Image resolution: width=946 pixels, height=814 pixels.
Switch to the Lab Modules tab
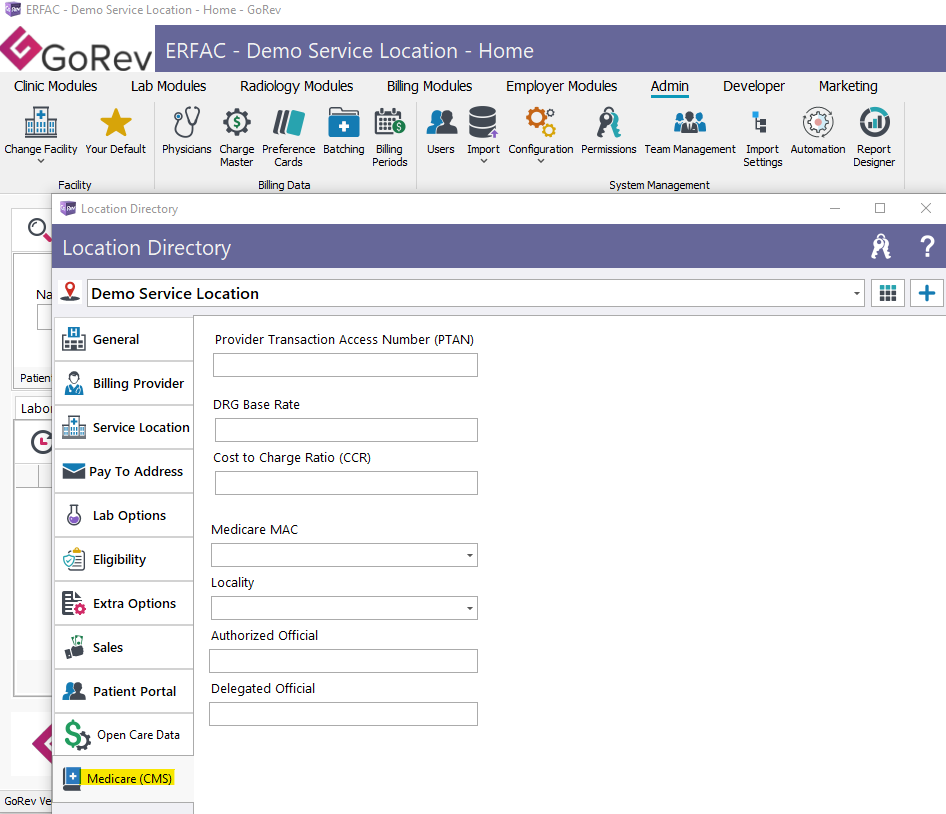pos(168,86)
